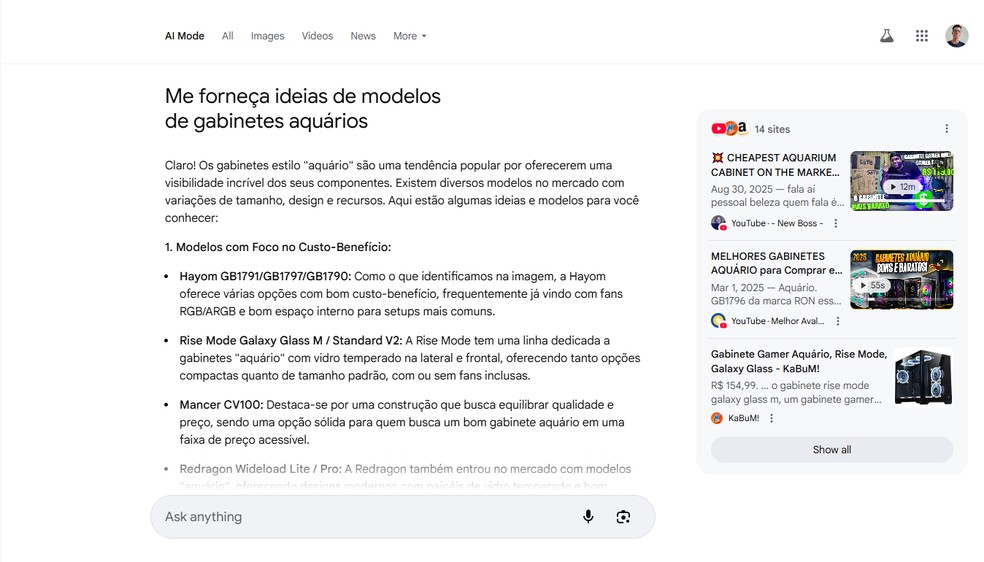Click the query title Me forneça ideias
Viewport: 984px width, 562px height.
pos(302,109)
